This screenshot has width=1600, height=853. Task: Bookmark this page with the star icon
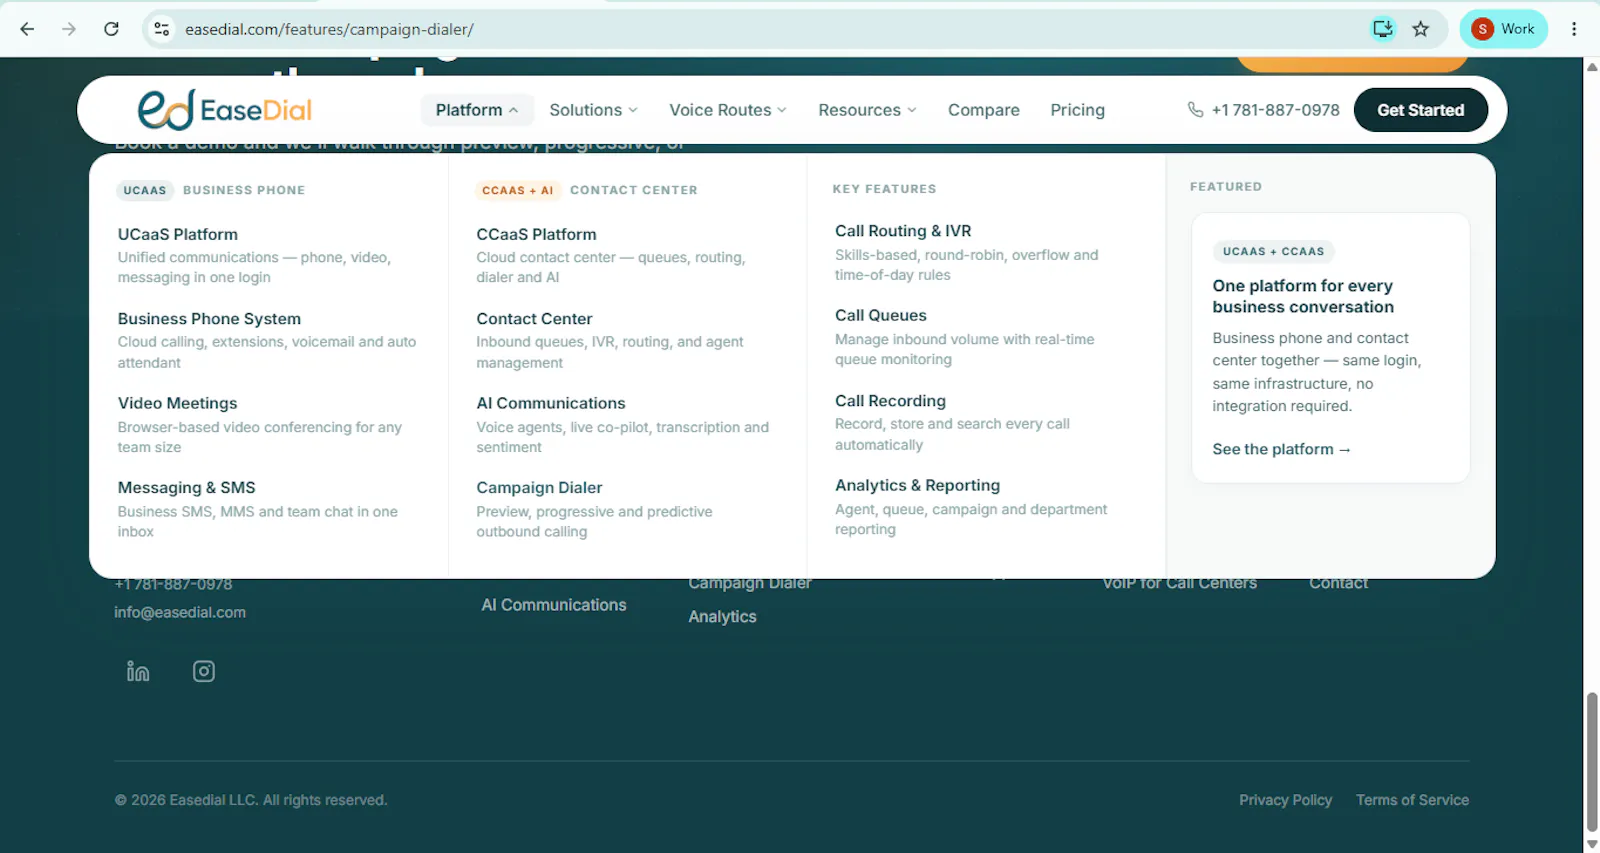[x=1421, y=29]
